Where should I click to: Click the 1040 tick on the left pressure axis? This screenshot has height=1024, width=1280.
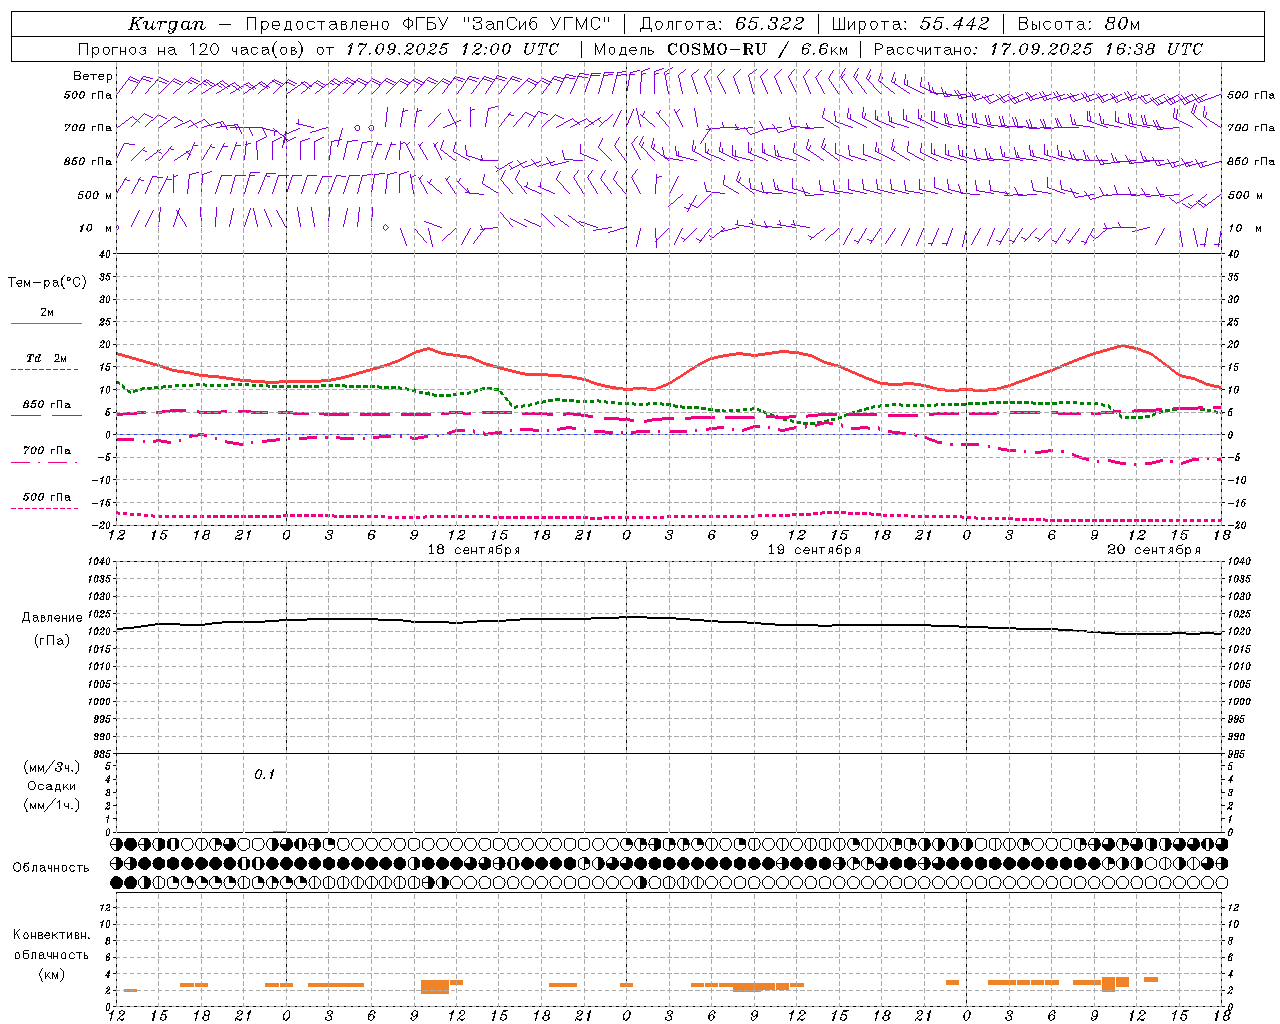click(100, 562)
